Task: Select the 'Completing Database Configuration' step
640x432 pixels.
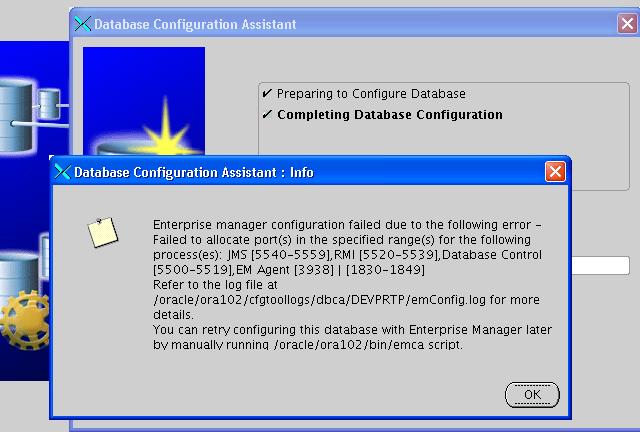Action: [390, 115]
